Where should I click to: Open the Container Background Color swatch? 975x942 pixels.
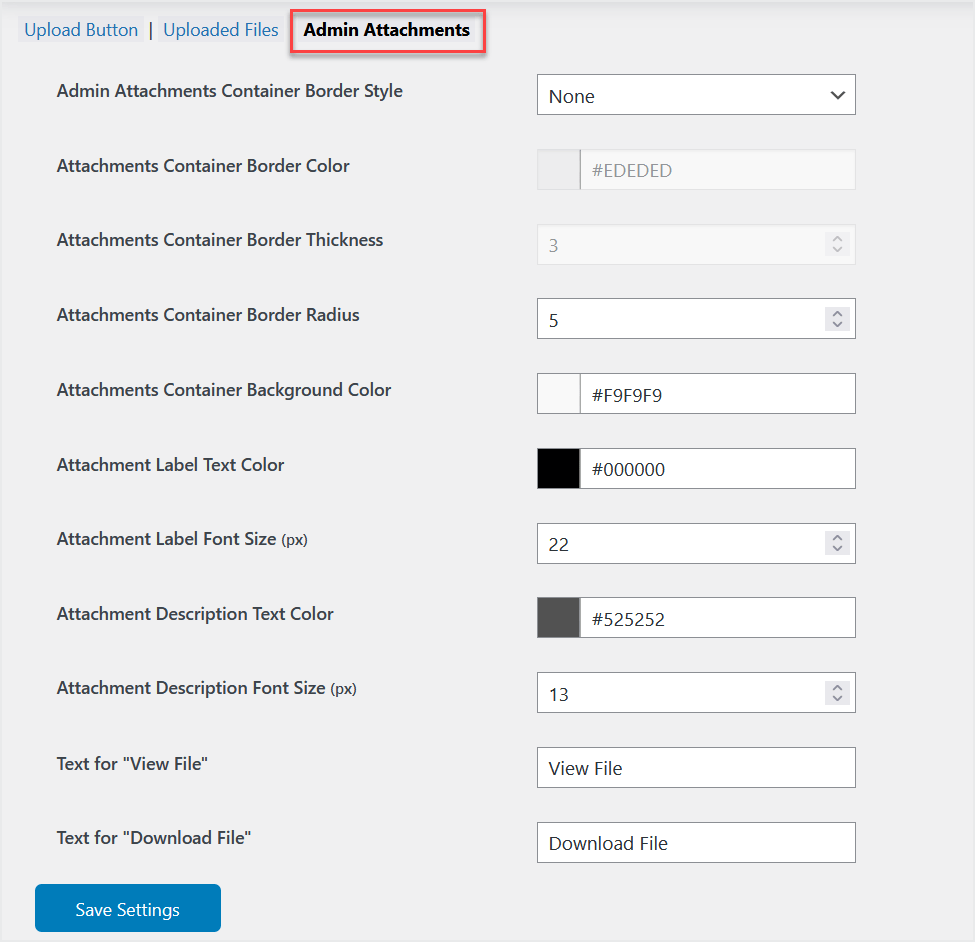coord(558,394)
